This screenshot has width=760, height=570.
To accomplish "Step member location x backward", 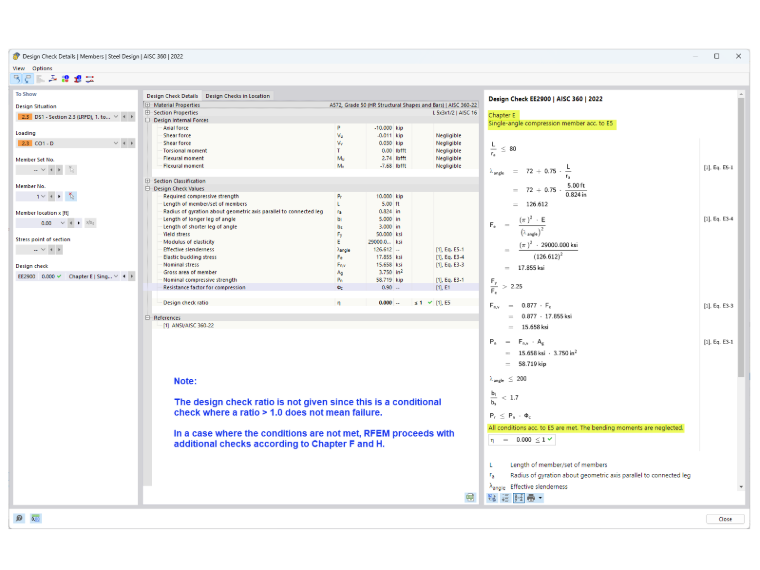I will click(x=71, y=223).
